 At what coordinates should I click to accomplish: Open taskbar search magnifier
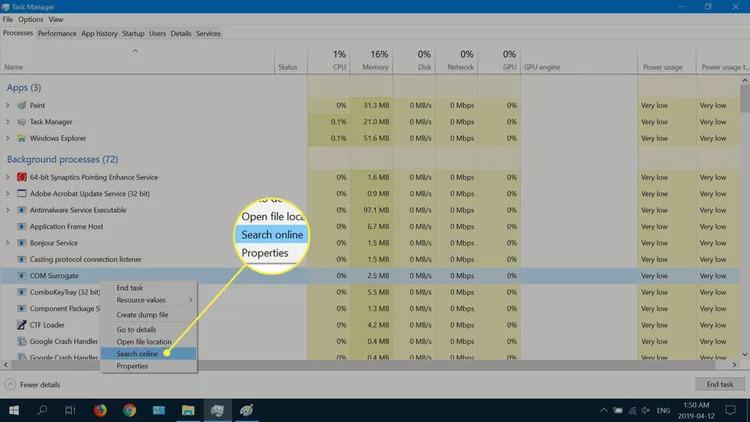[x=43, y=410]
